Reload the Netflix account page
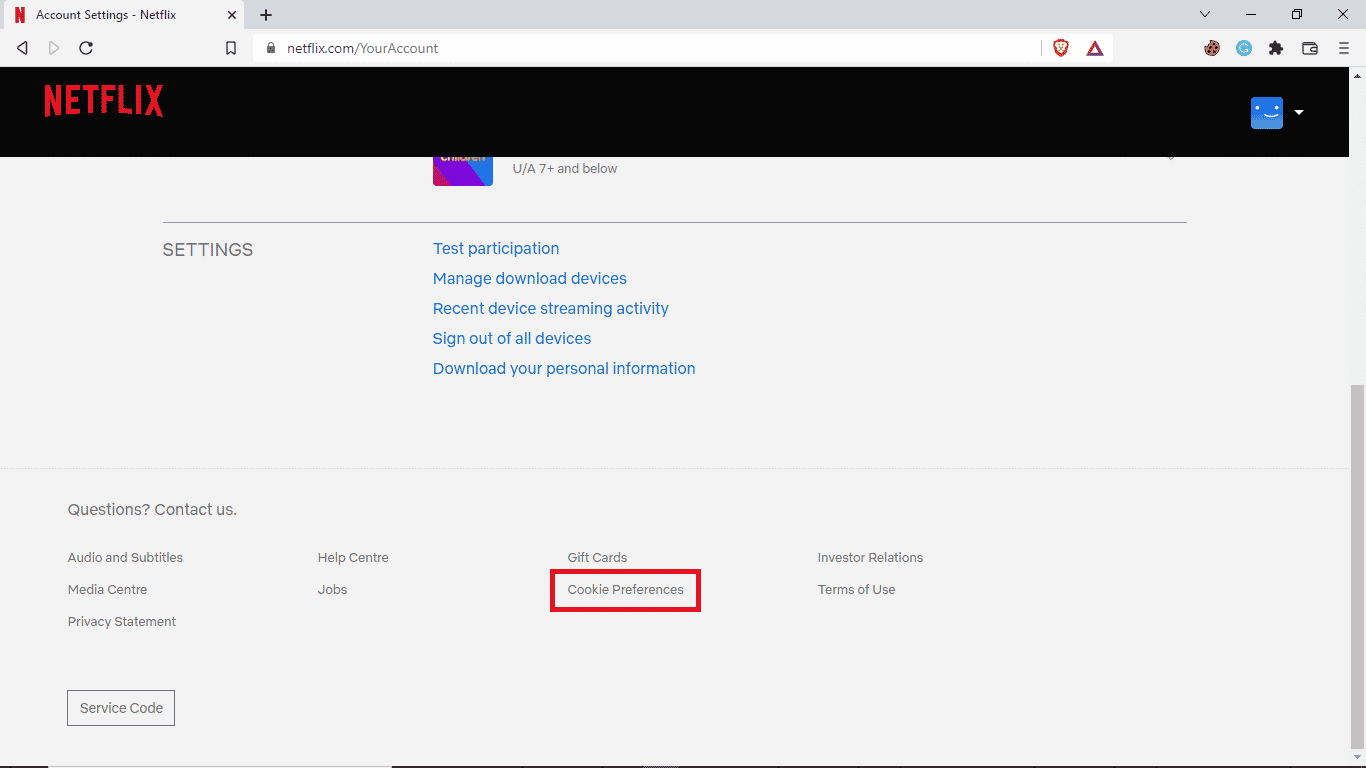 click(x=86, y=48)
